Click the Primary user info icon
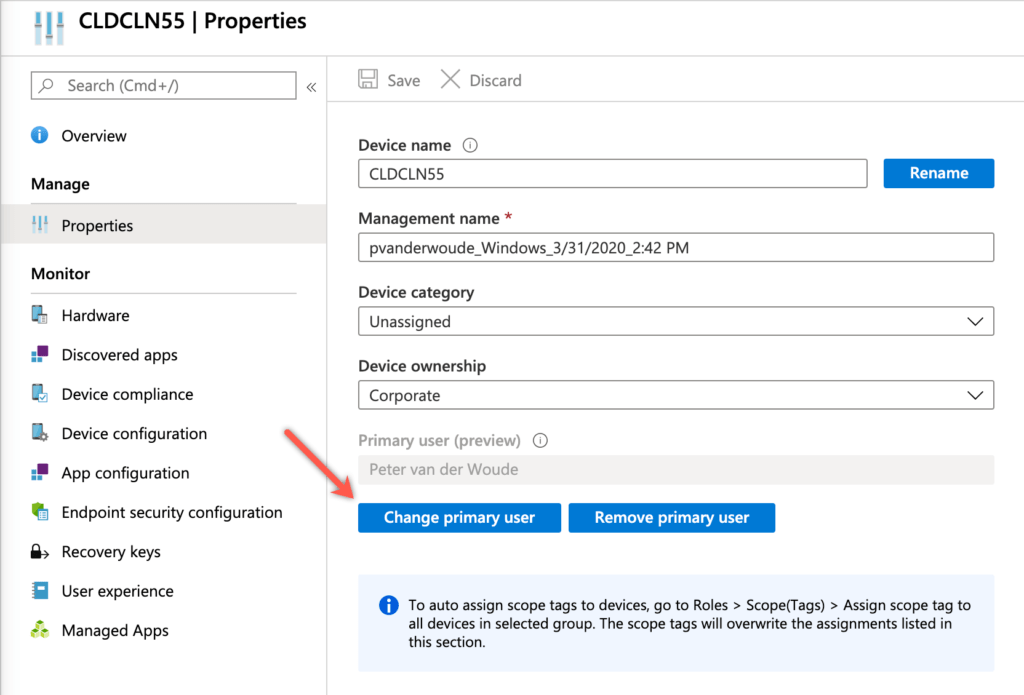The height and width of the screenshot is (695, 1024). 540,440
